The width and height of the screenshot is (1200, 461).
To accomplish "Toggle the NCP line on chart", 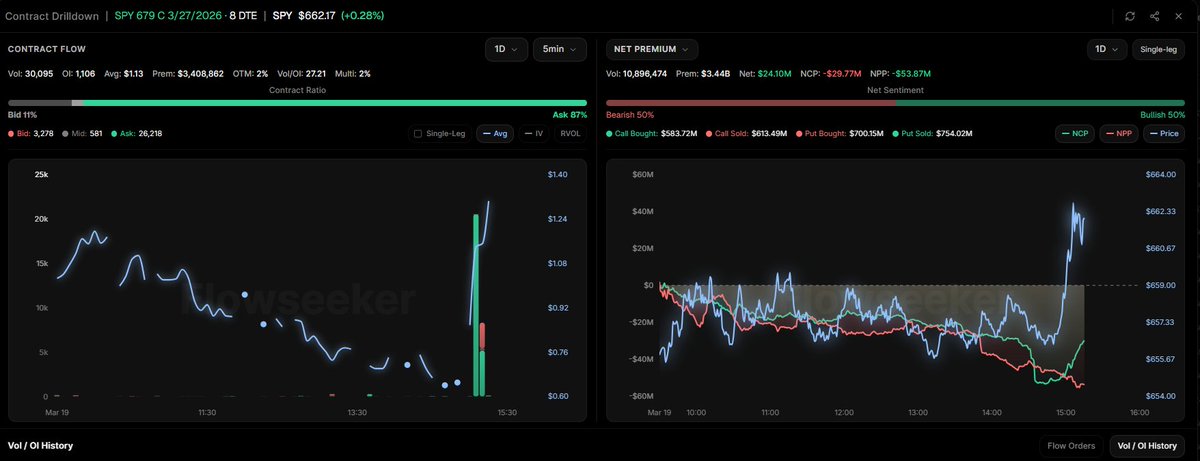I will tap(1076, 133).
